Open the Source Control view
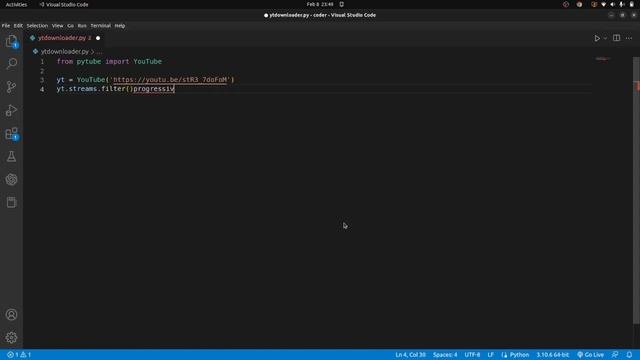Screen dimensions: 640x360 (11, 87)
